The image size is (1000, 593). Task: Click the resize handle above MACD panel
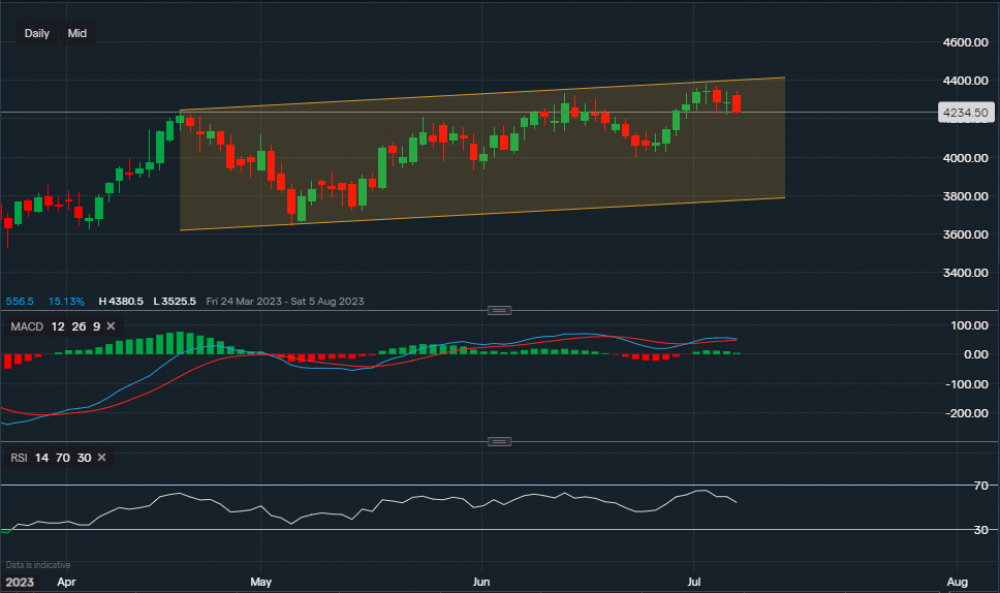coord(499,310)
